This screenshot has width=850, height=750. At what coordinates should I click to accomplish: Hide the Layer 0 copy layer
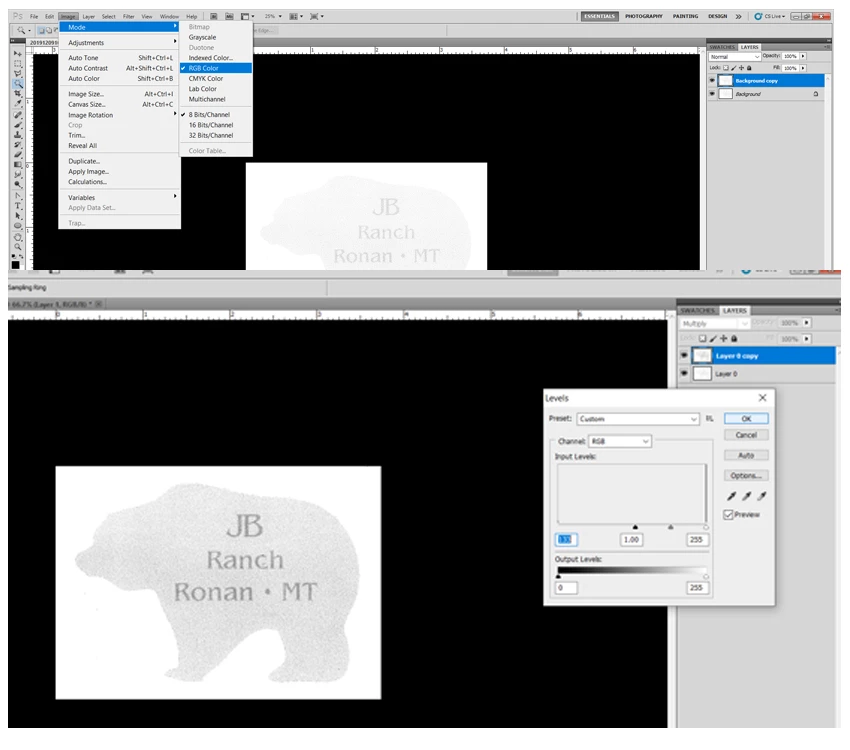(x=684, y=355)
